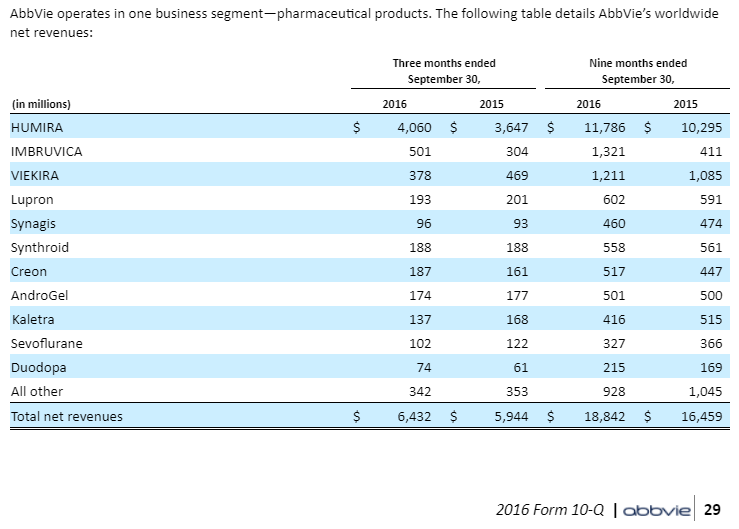
Task: Click HUMIRA value 4,060
Action: [414, 128]
